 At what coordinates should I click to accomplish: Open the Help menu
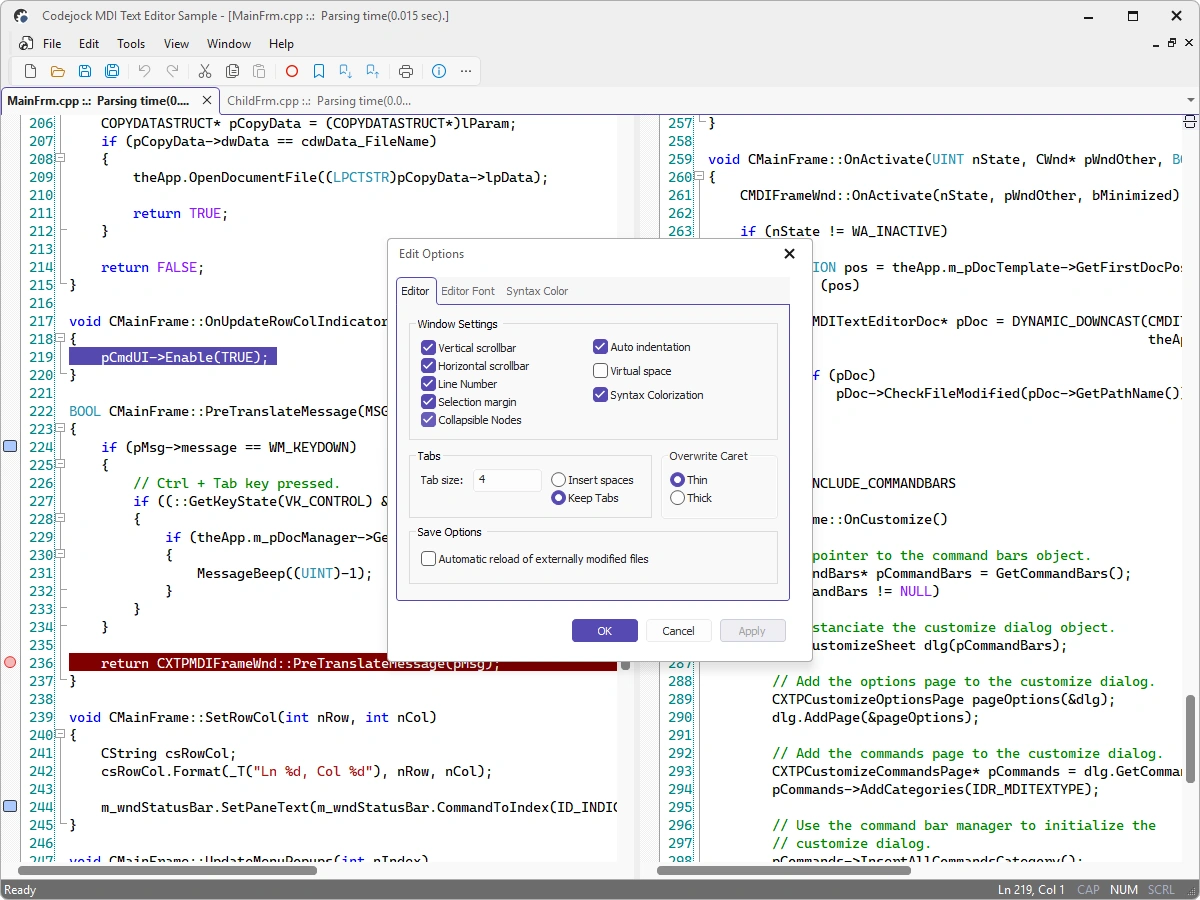tap(282, 44)
